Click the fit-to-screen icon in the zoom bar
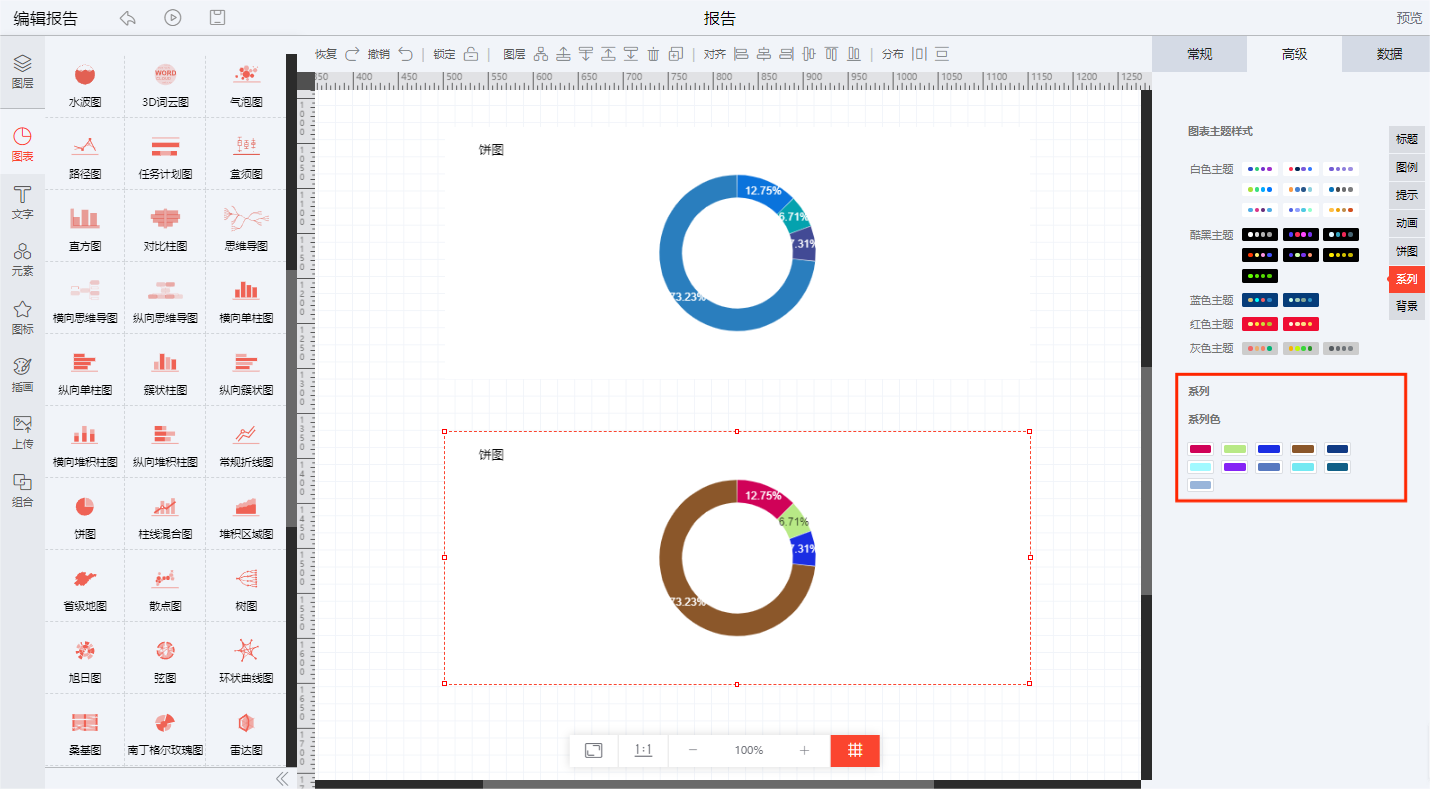 [593, 750]
